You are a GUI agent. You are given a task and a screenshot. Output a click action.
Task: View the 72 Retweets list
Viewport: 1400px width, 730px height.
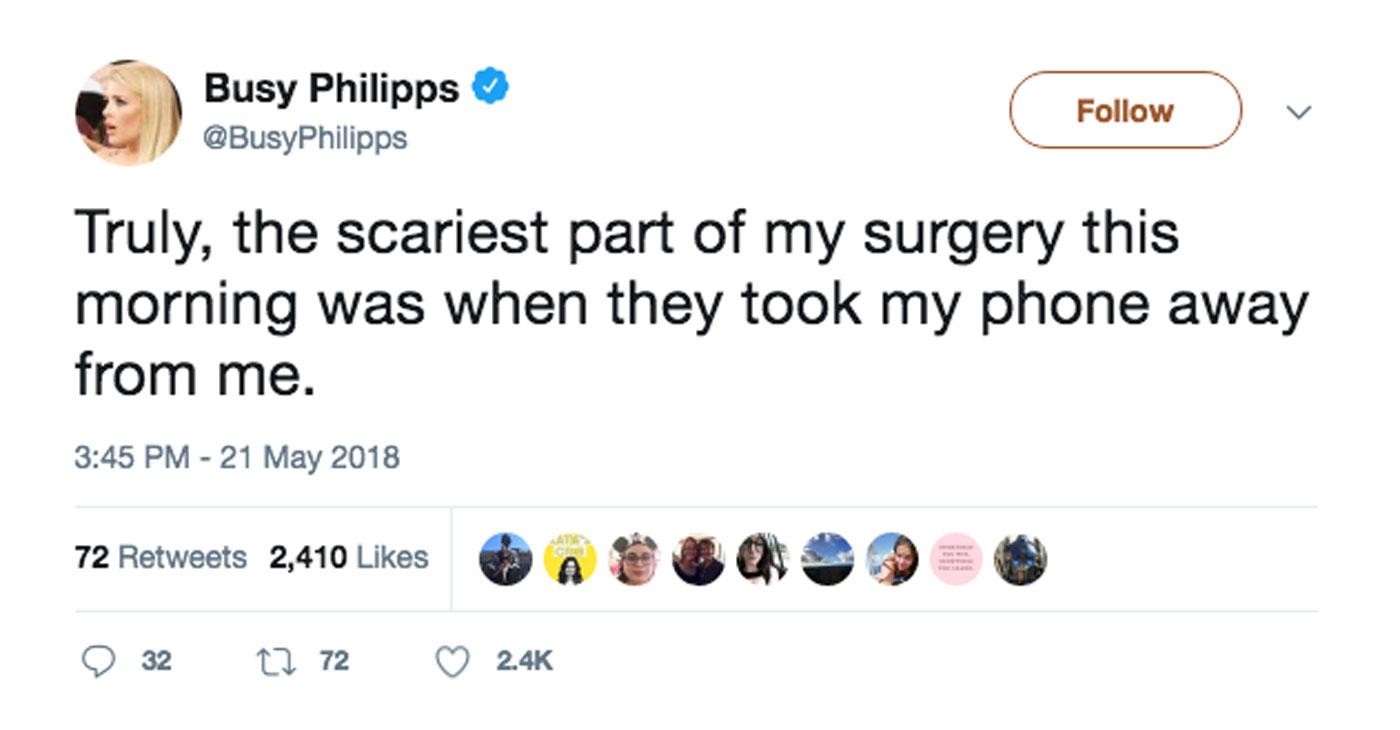click(x=160, y=557)
